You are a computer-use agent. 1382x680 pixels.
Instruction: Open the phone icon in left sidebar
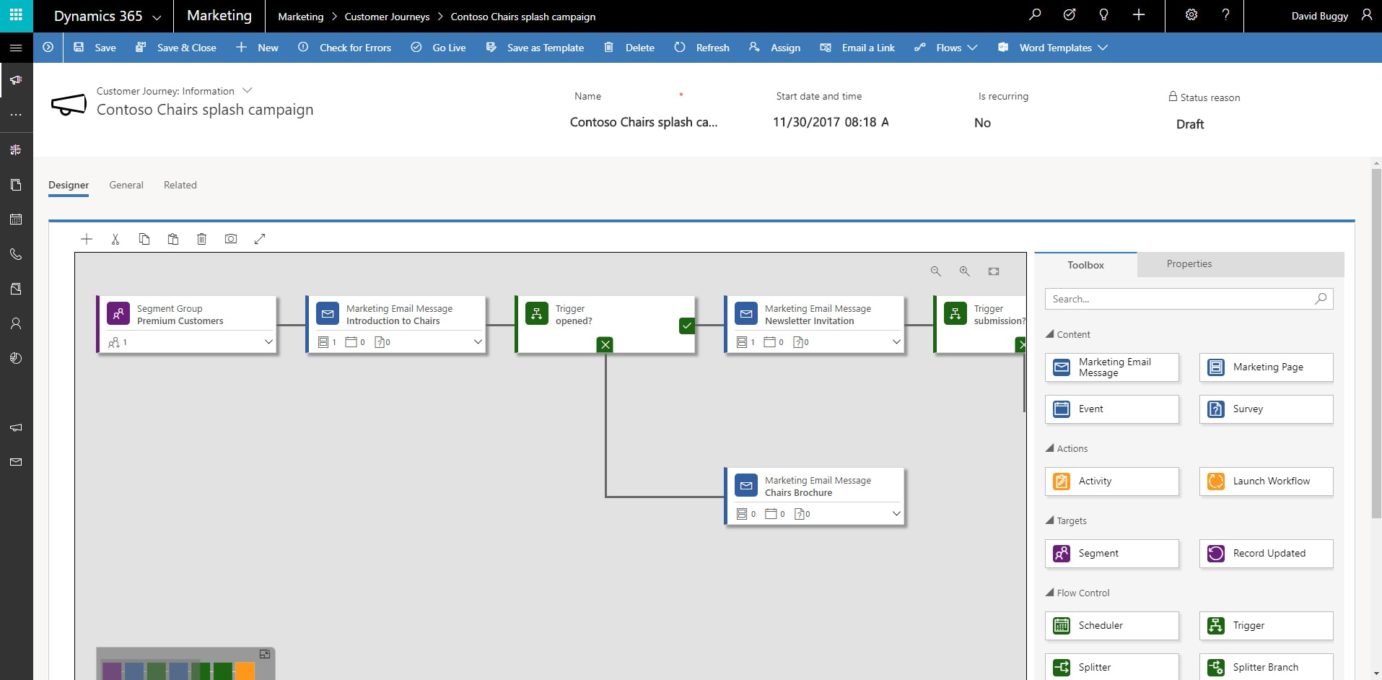(16, 254)
